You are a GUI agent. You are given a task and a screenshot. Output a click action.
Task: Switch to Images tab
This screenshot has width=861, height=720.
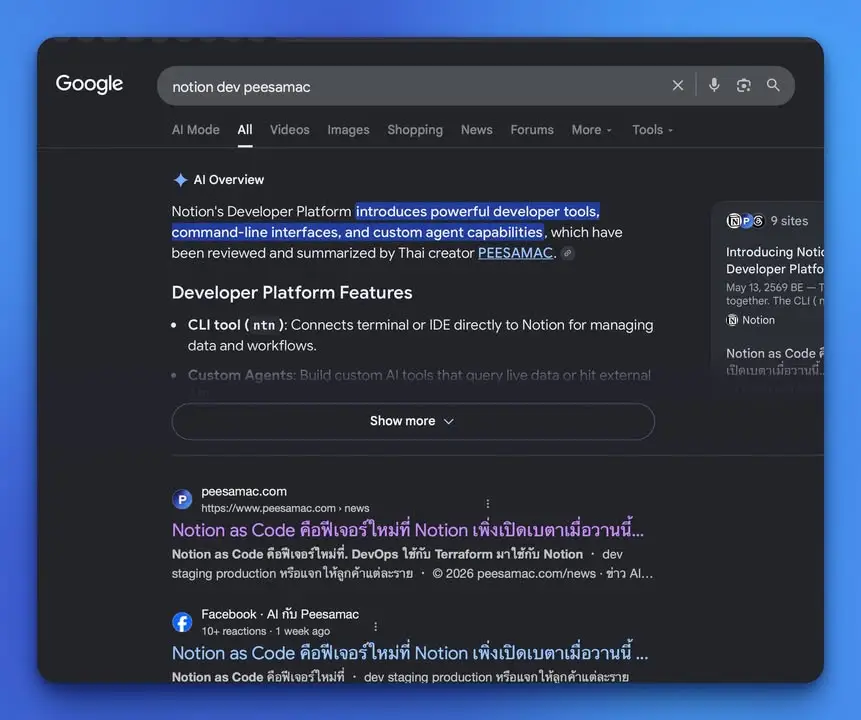(348, 130)
